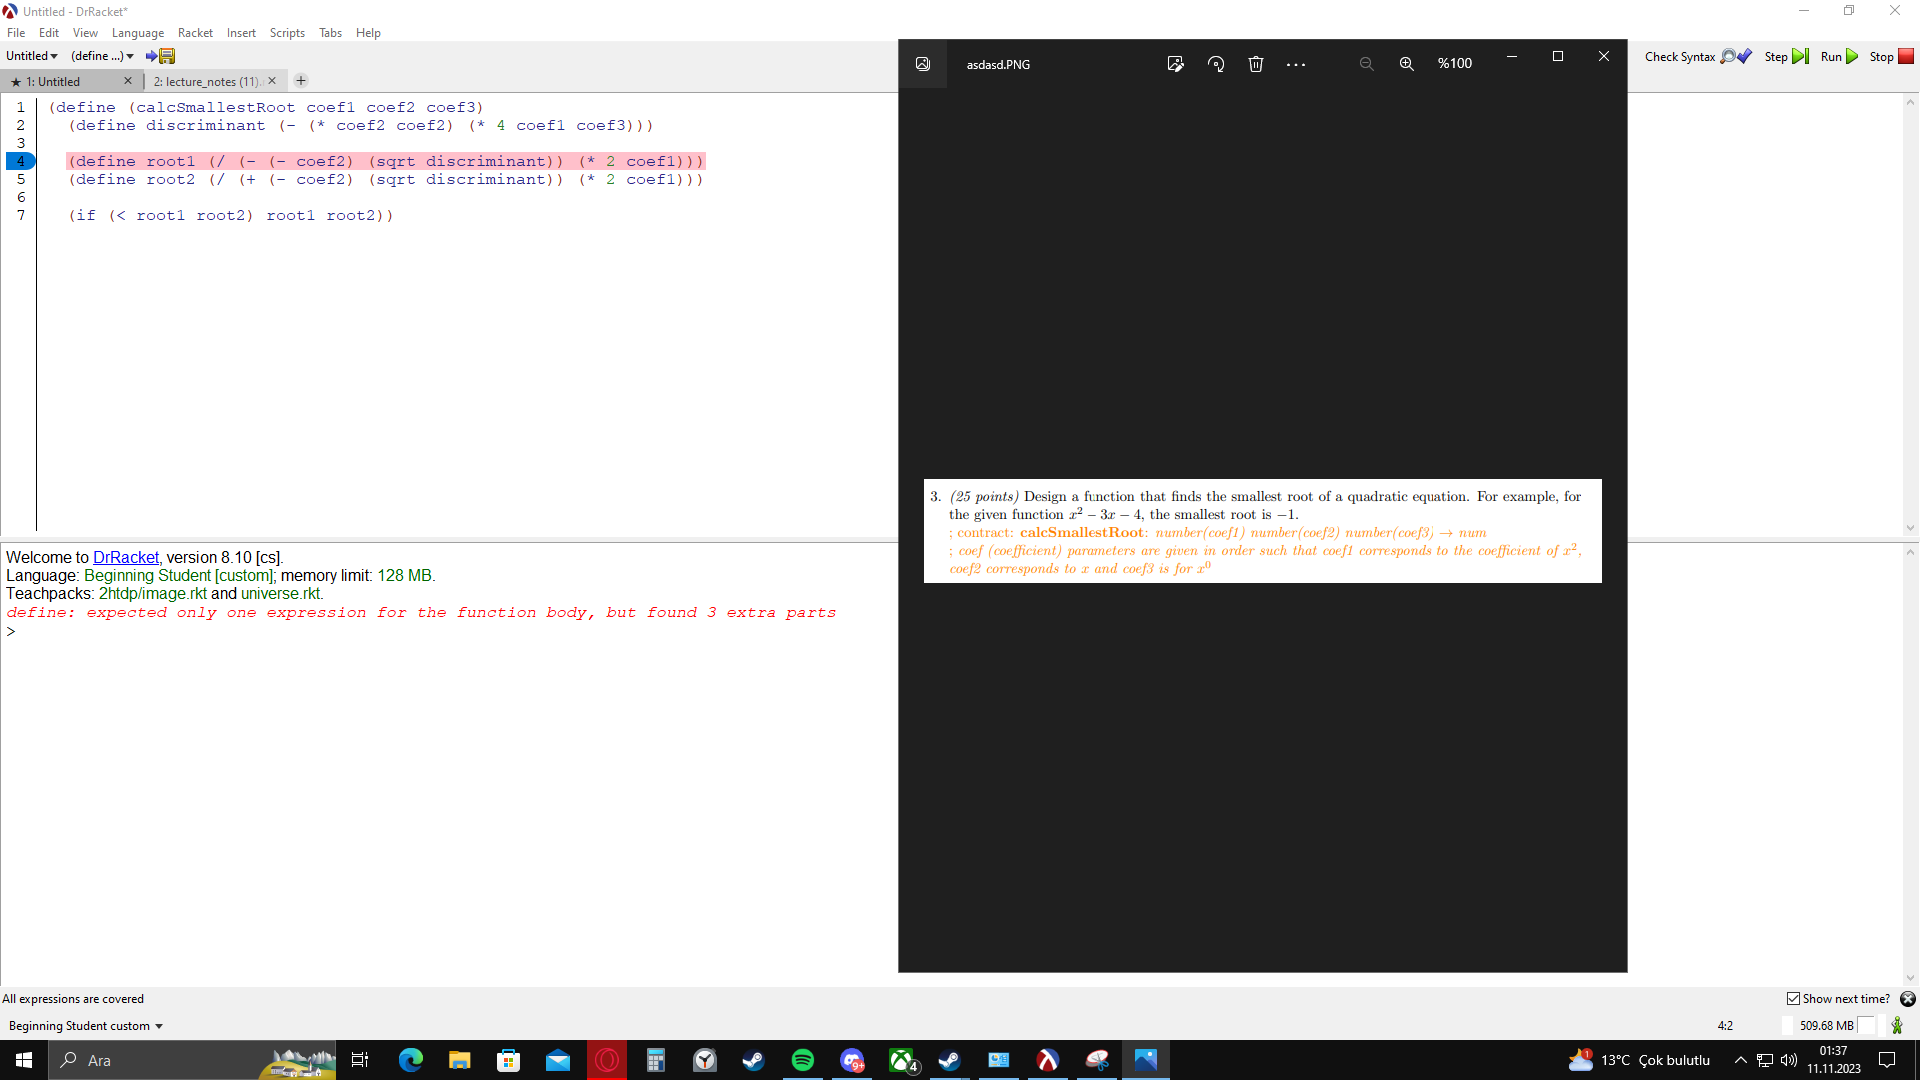Rotate the image in Photos viewer
Viewport: 1920px width, 1080px height.
[x=1216, y=63]
